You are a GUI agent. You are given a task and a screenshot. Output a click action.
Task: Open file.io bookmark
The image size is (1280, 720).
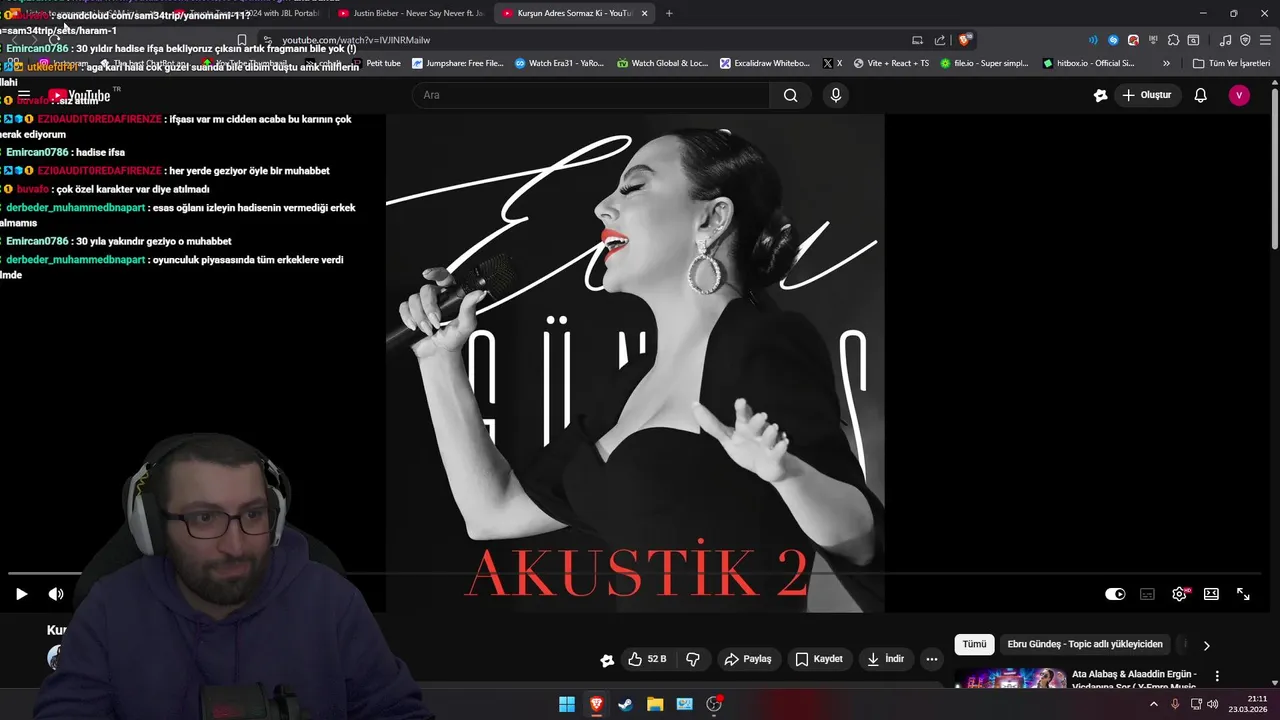pos(984,63)
